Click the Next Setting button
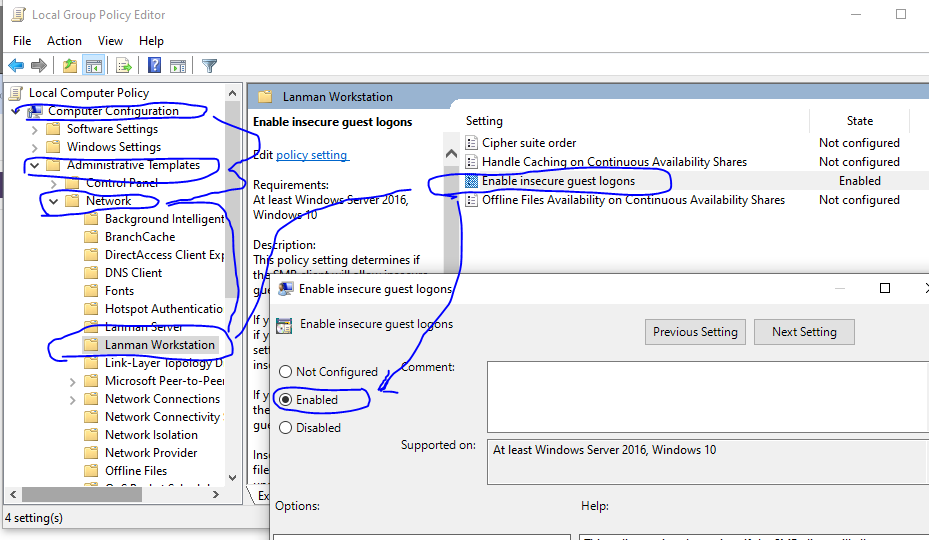The width and height of the screenshot is (929, 540). 804,332
